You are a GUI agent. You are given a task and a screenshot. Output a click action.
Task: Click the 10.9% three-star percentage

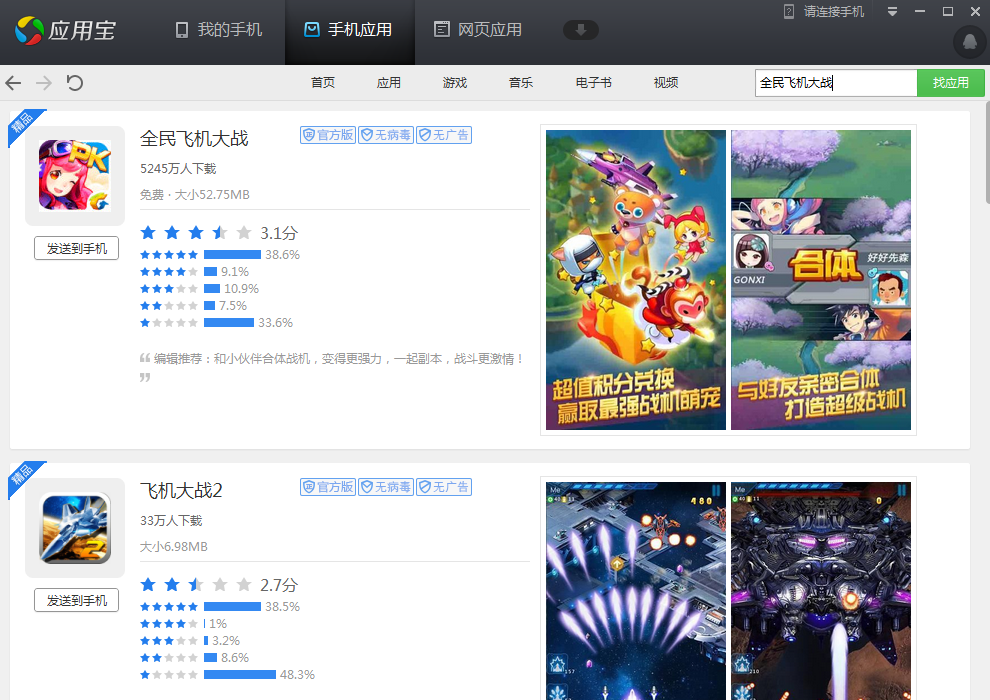pos(241,288)
